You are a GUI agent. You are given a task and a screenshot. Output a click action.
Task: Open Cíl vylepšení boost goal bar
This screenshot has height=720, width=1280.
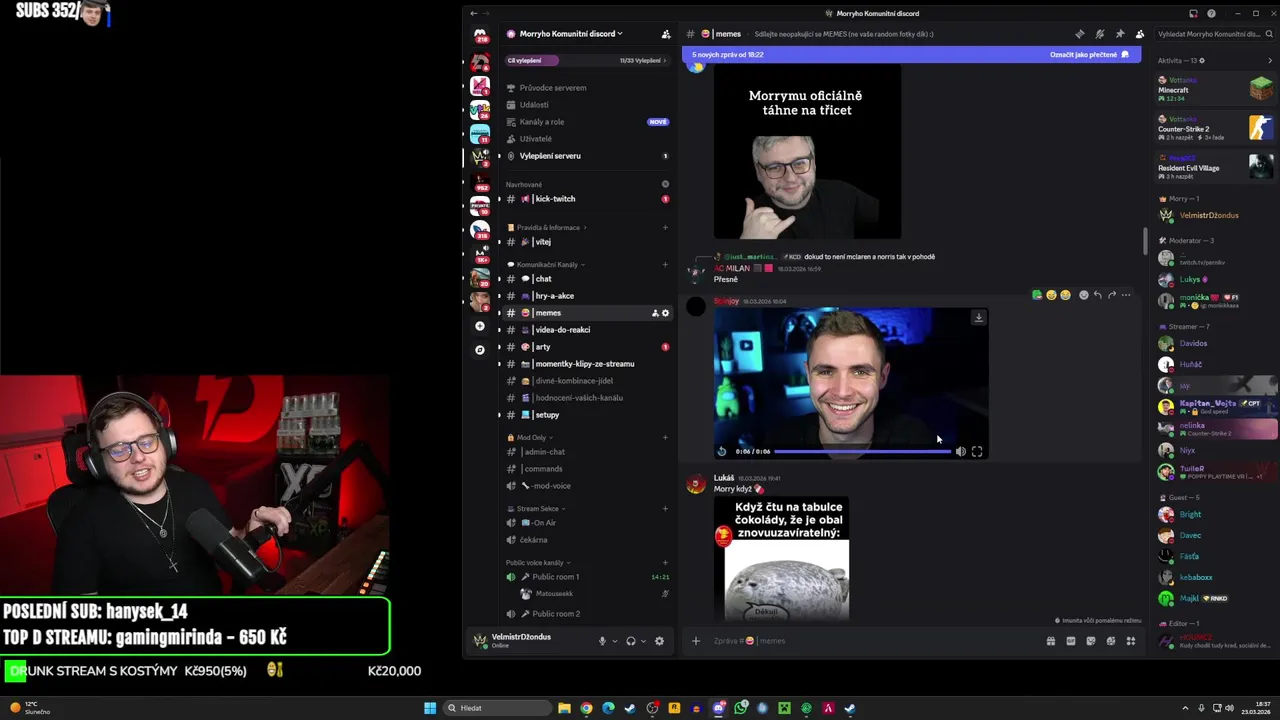coord(586,60)
